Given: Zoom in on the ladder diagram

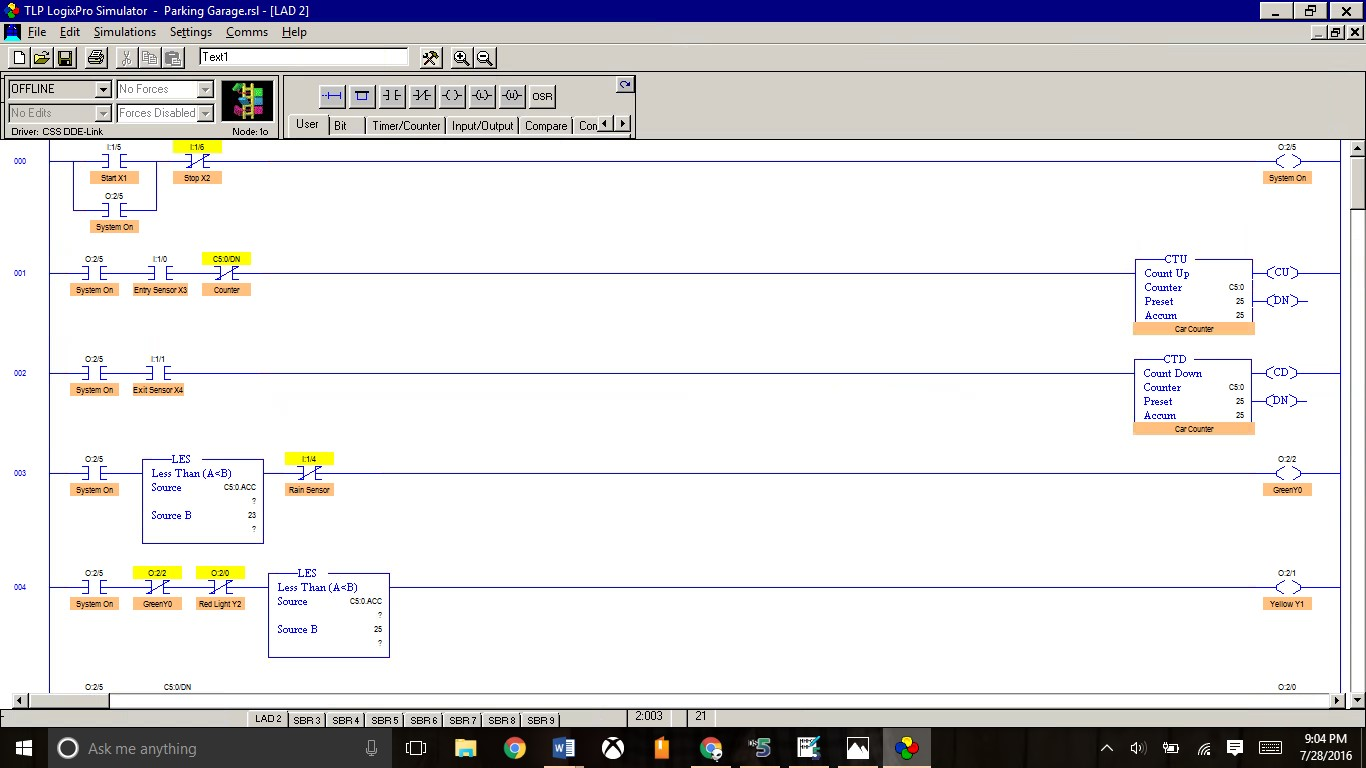Looking at the screenshot, I should [x=462, y=58].
